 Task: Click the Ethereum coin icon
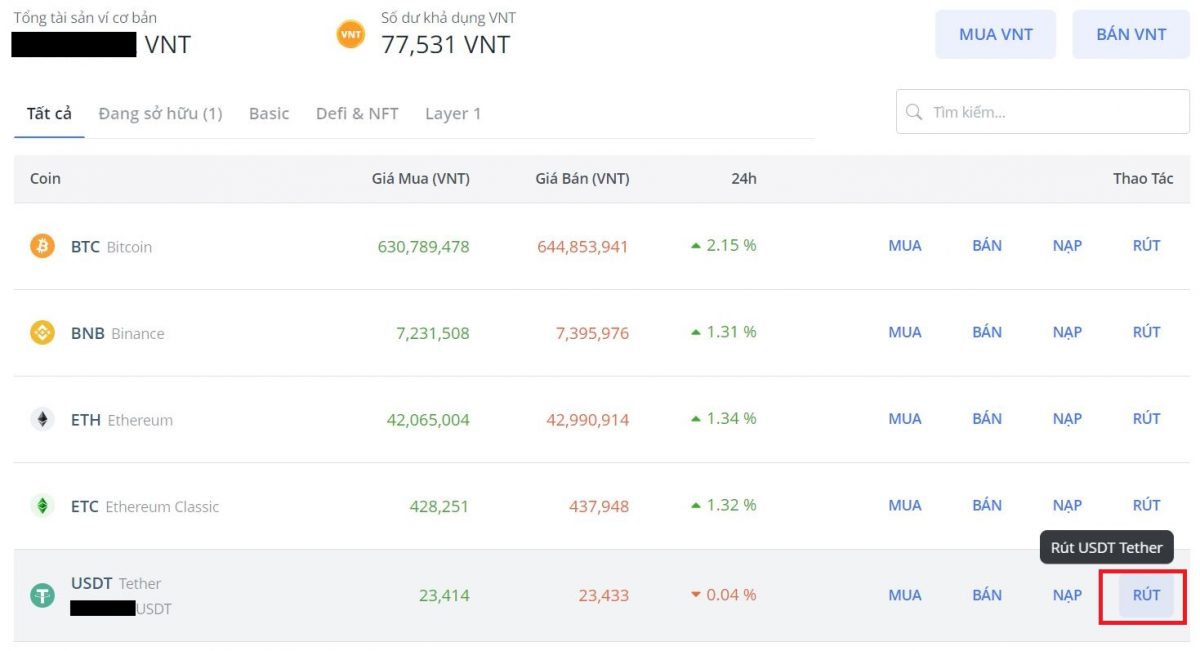tap(42, 420)
